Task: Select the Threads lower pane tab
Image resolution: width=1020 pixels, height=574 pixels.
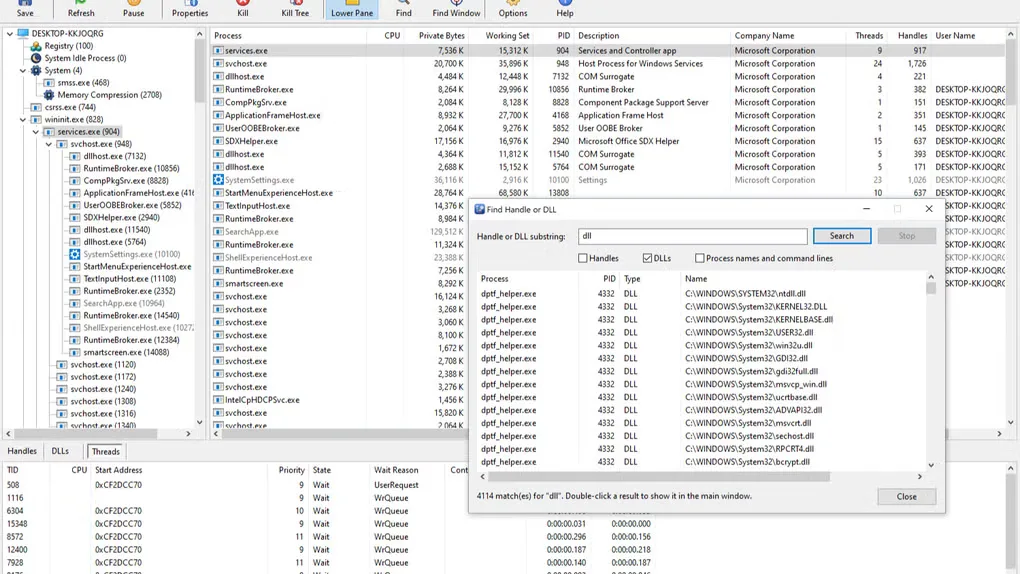Action: (105, 451)
